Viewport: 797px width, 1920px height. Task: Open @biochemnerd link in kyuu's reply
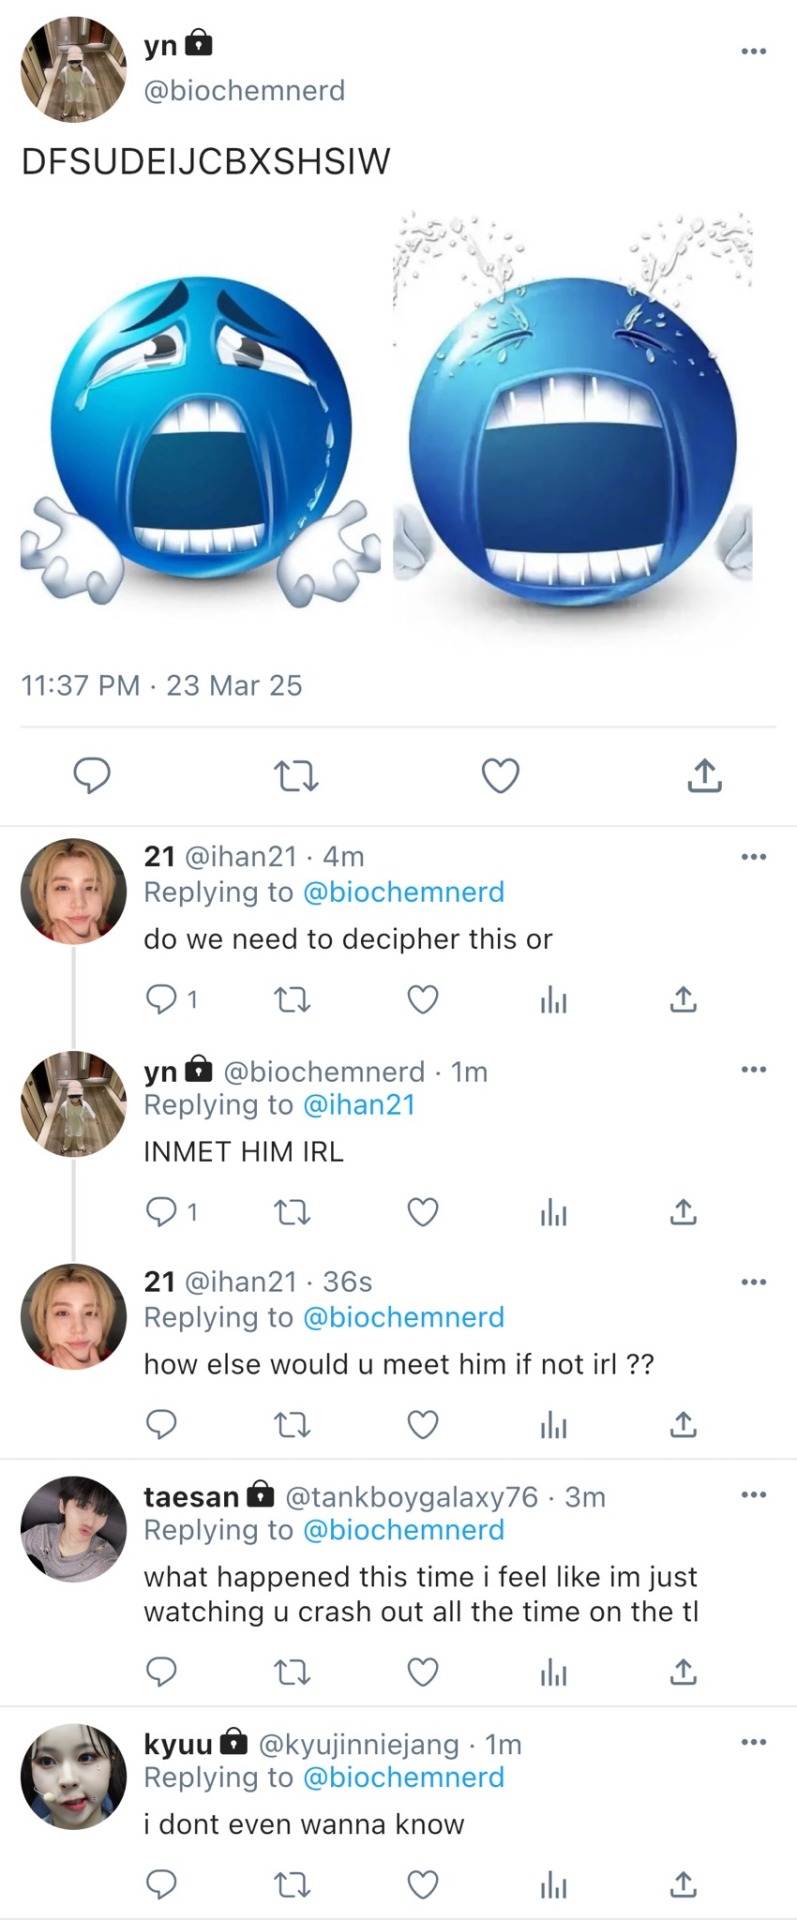pos(403,1777)
